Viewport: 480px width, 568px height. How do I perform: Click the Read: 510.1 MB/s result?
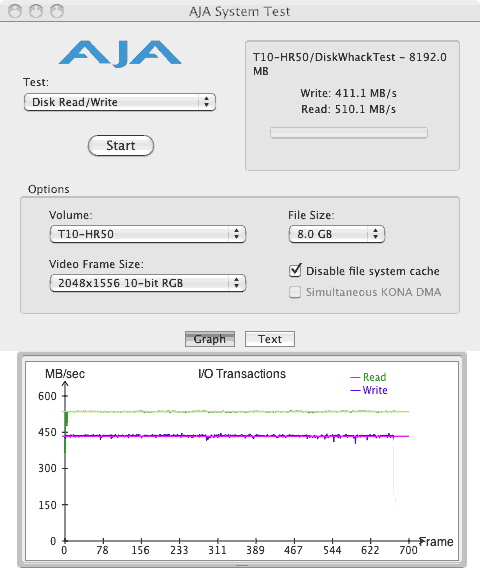pyautogui.click(x=348, y=109)
